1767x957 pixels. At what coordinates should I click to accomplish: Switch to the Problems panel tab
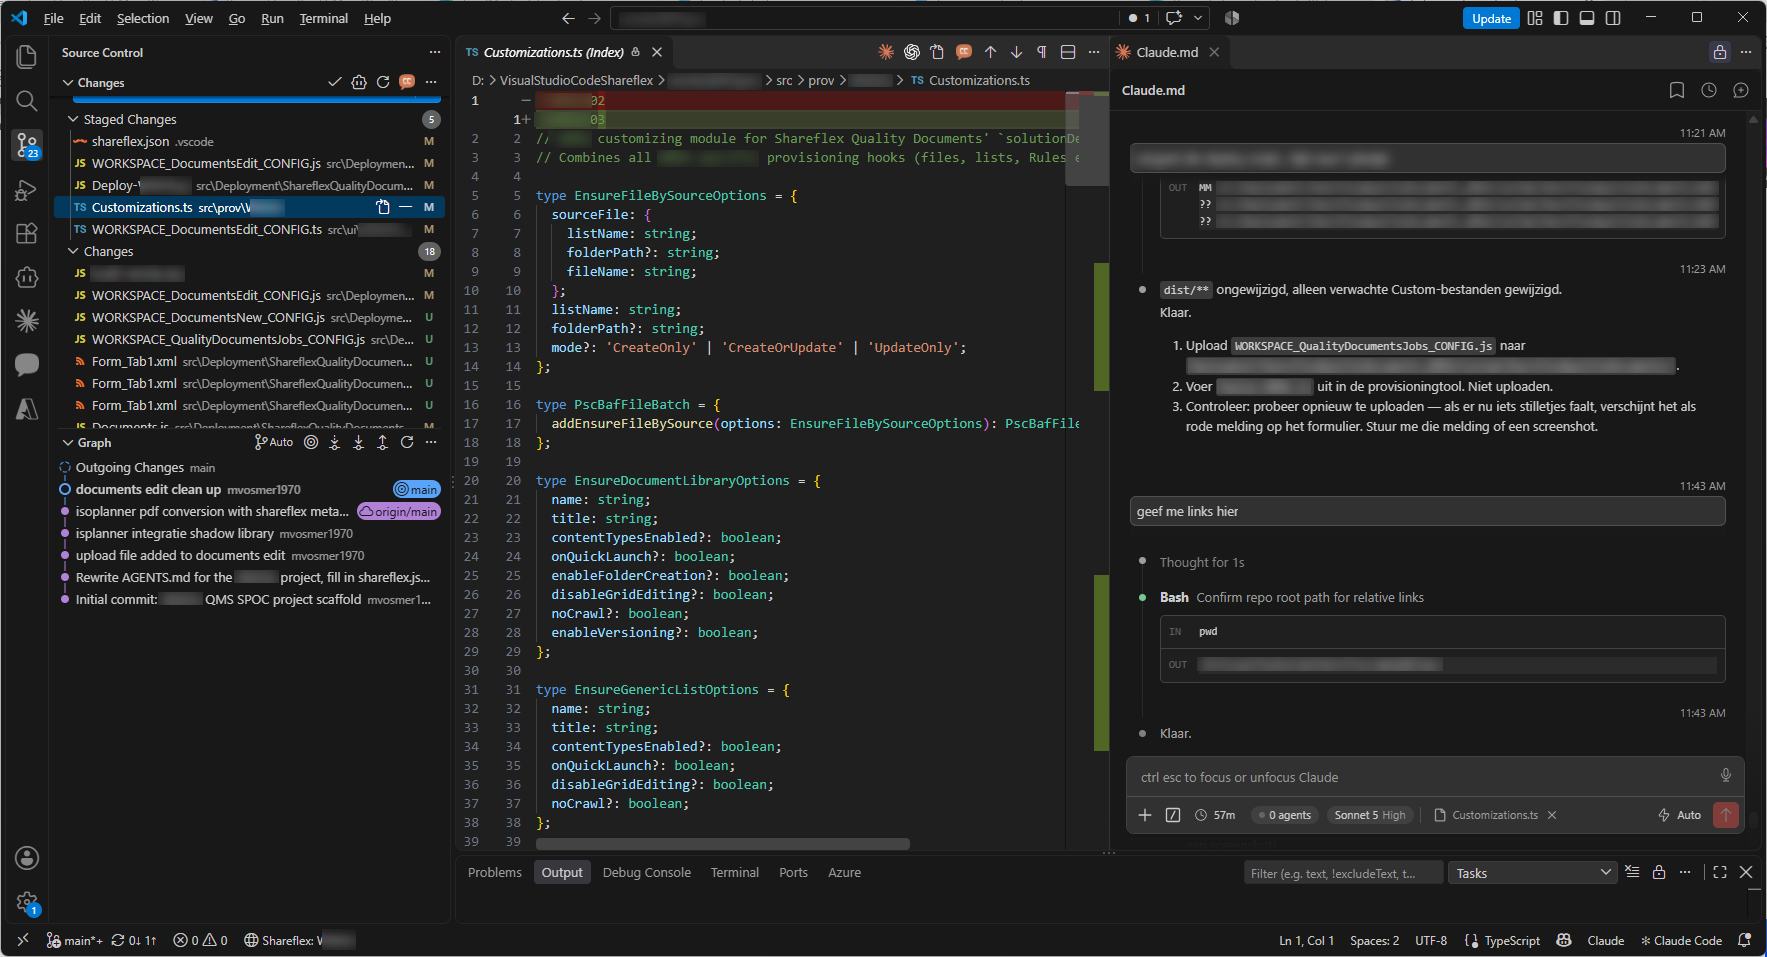[495, 872]
